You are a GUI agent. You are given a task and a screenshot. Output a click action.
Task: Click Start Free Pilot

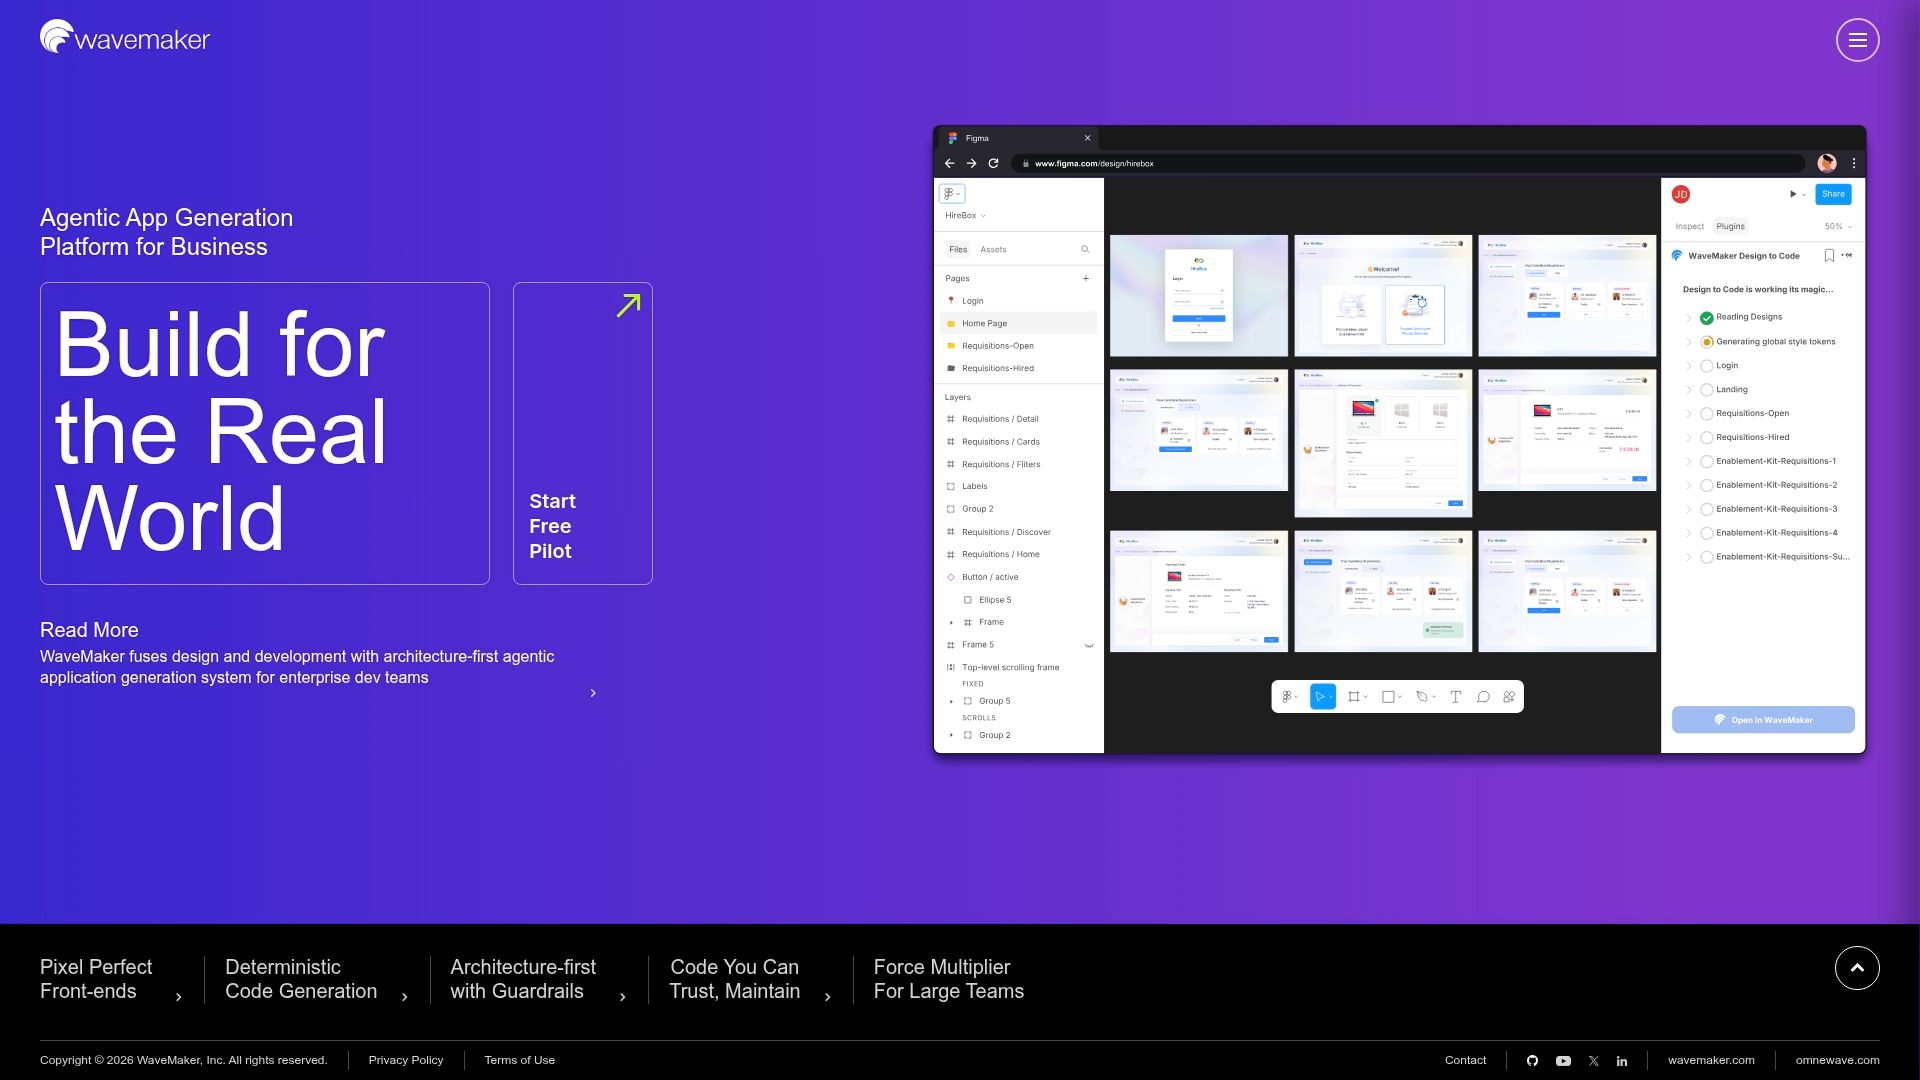pos(583,434)
